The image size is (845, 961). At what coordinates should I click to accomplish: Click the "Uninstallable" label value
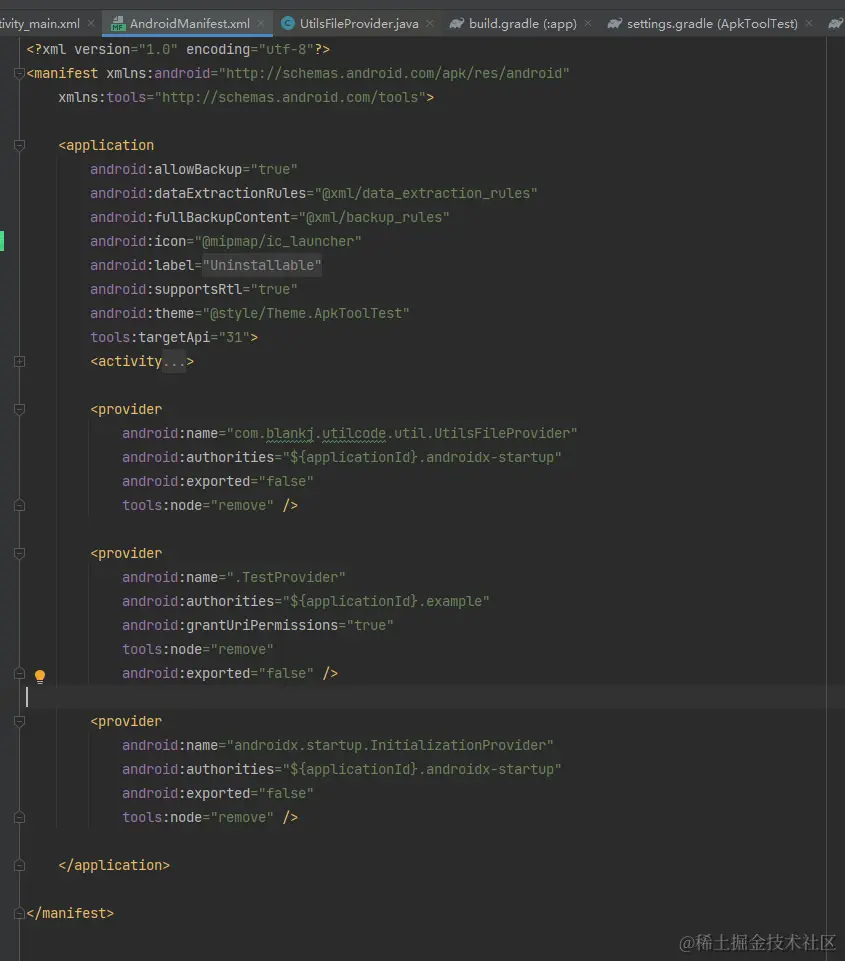tap(262, 265)
